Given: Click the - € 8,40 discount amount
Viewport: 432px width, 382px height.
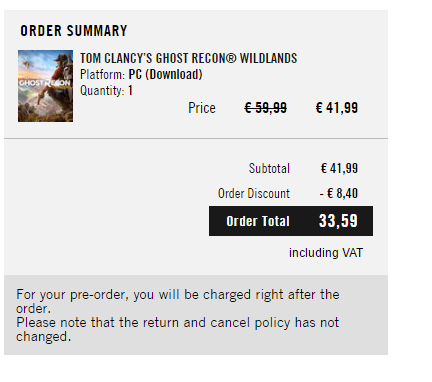Looking at the screenshot, I should coord(339,194).
